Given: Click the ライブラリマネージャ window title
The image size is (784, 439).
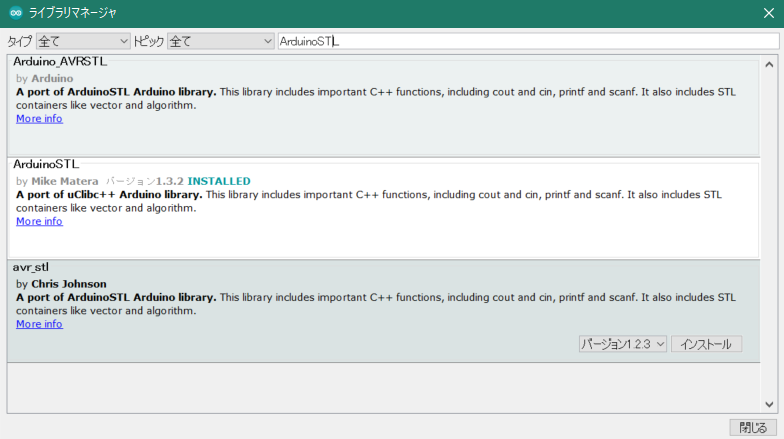Looking at the screenshot, I should click(72, 13).
